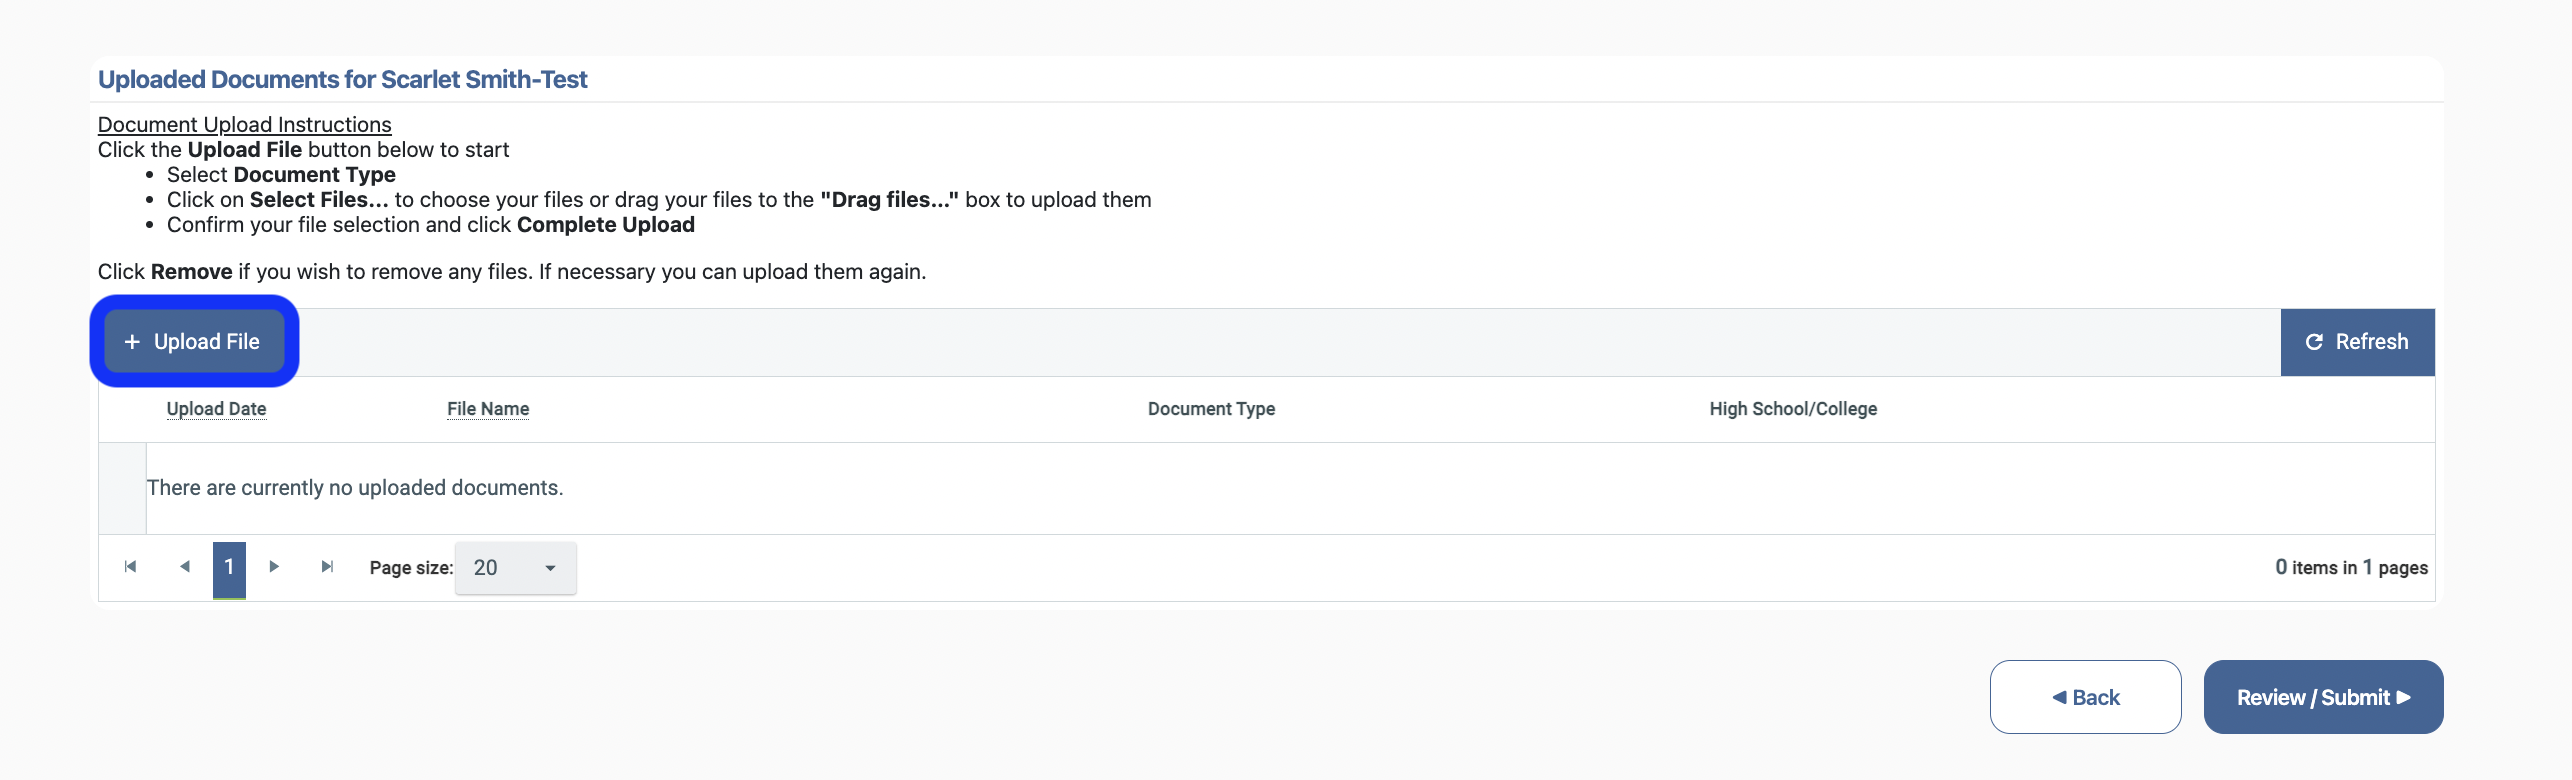This screenshot has width=2572, height=780.
Task: Click the High School/College column header
Action: point(1793,409)
